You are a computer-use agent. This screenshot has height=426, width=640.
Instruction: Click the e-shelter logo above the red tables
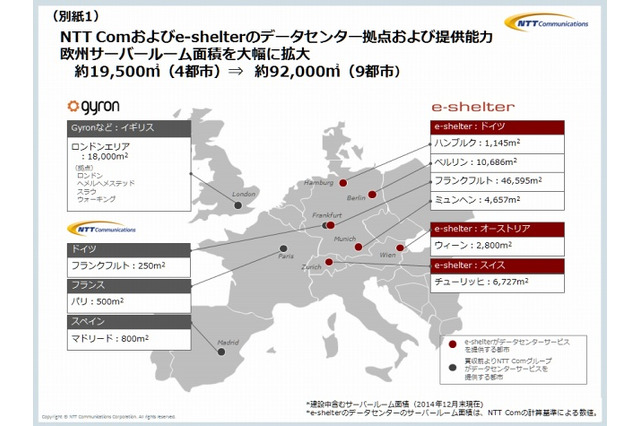473,107
